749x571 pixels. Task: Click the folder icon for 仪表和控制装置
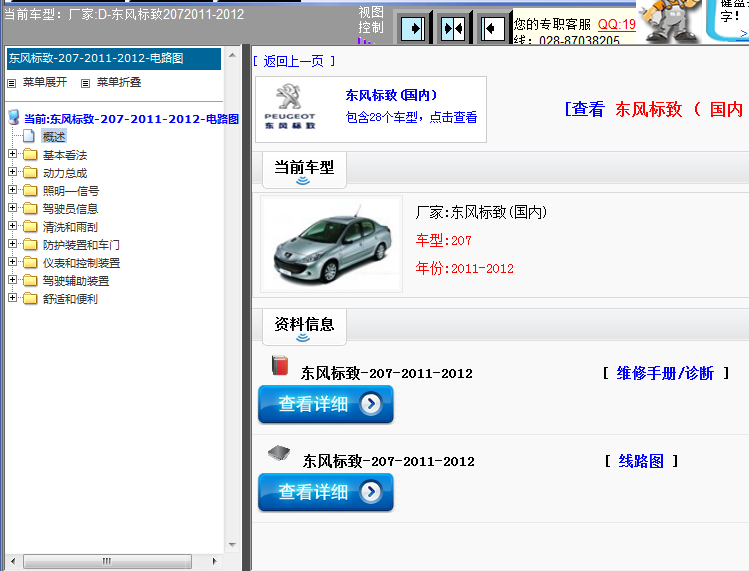[x=30, y=262]
